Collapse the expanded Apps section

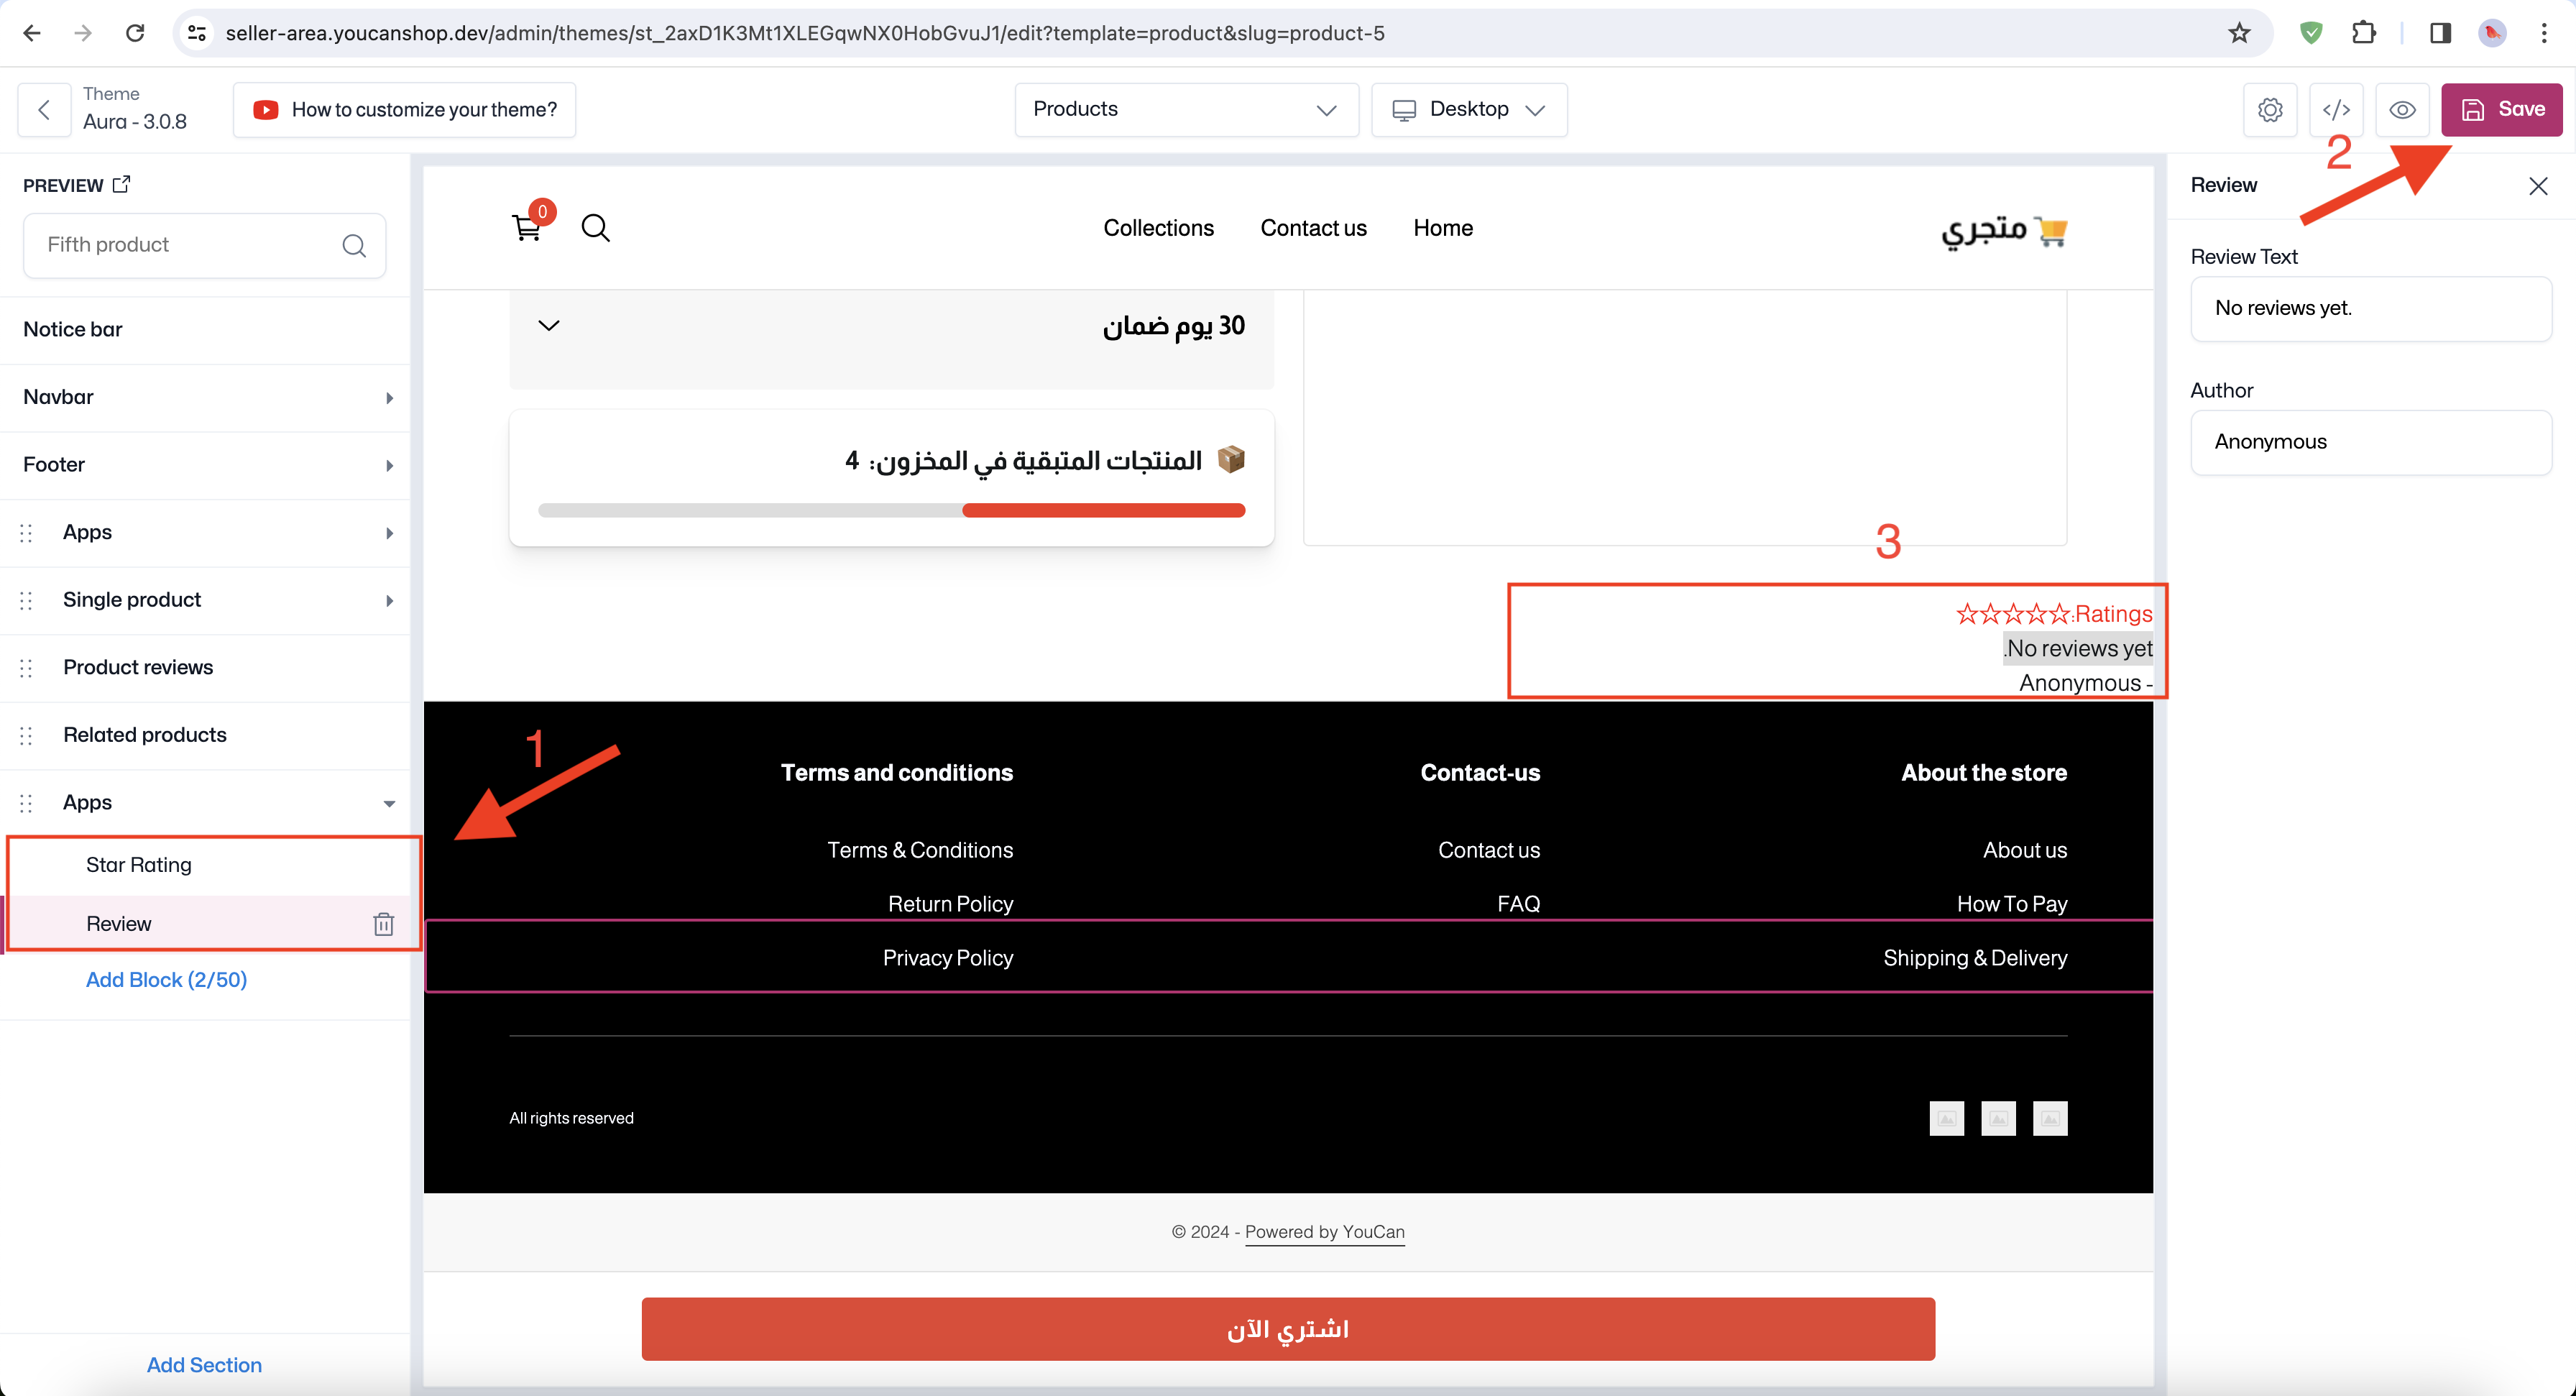pyautogui.click(x=389, y=804)
